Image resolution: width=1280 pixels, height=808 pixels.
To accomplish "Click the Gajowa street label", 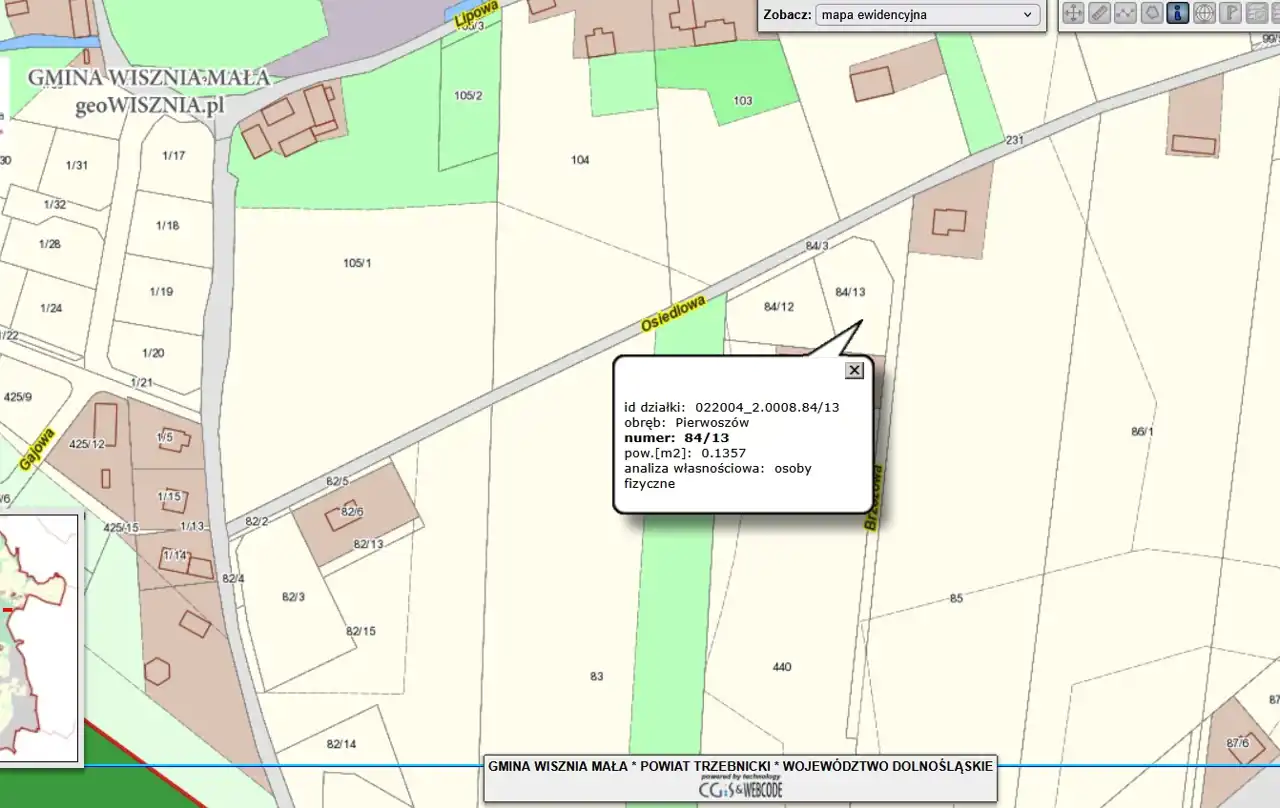I will [x=35, y=450].
